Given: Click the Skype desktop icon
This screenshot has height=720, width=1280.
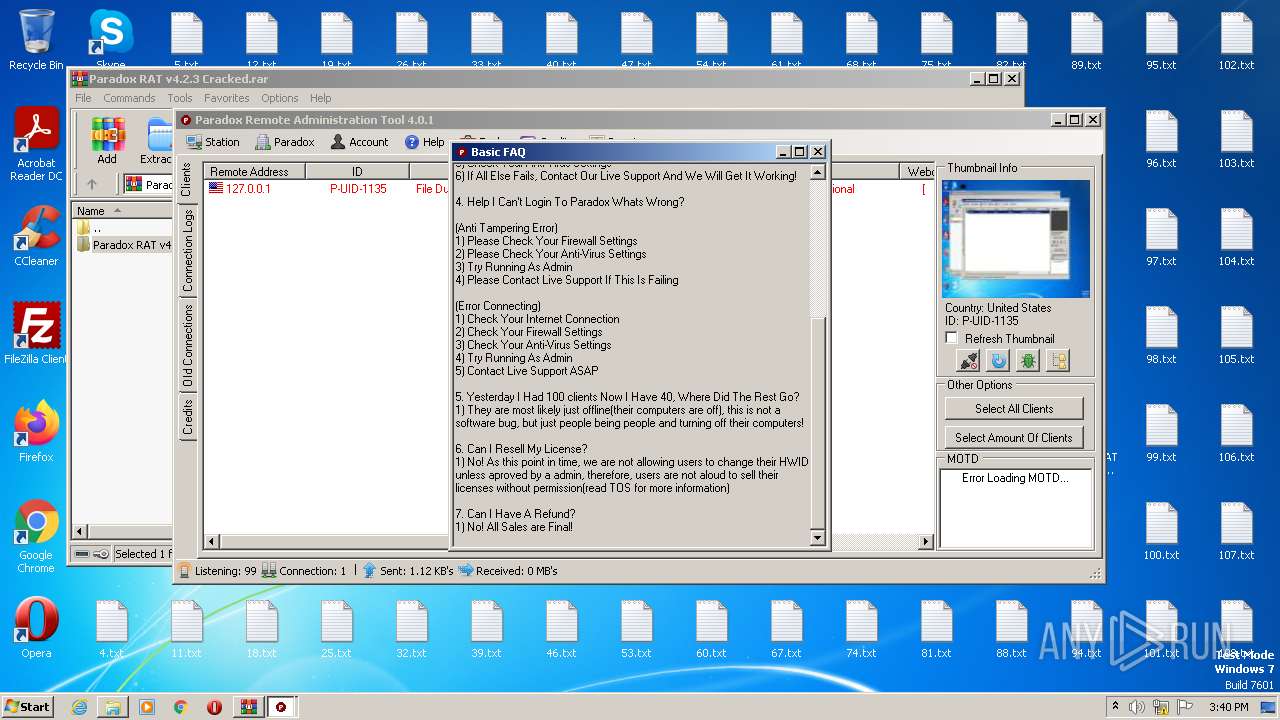Looking at the screenshot, I should pyautogui.click(x=111, y=40).
